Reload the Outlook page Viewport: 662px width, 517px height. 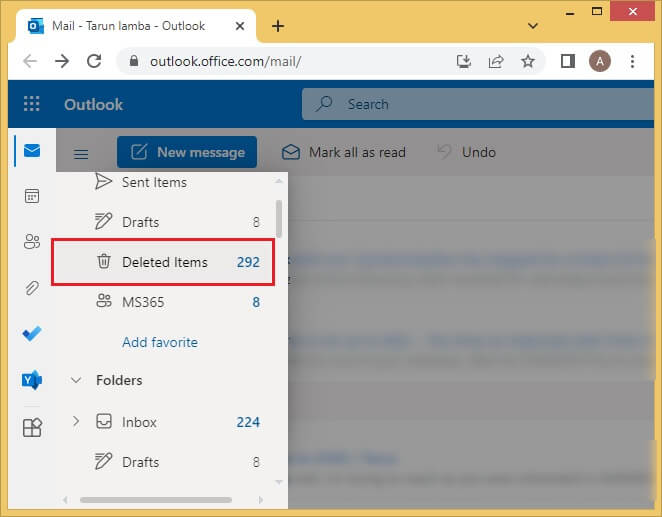coord(94,61)
